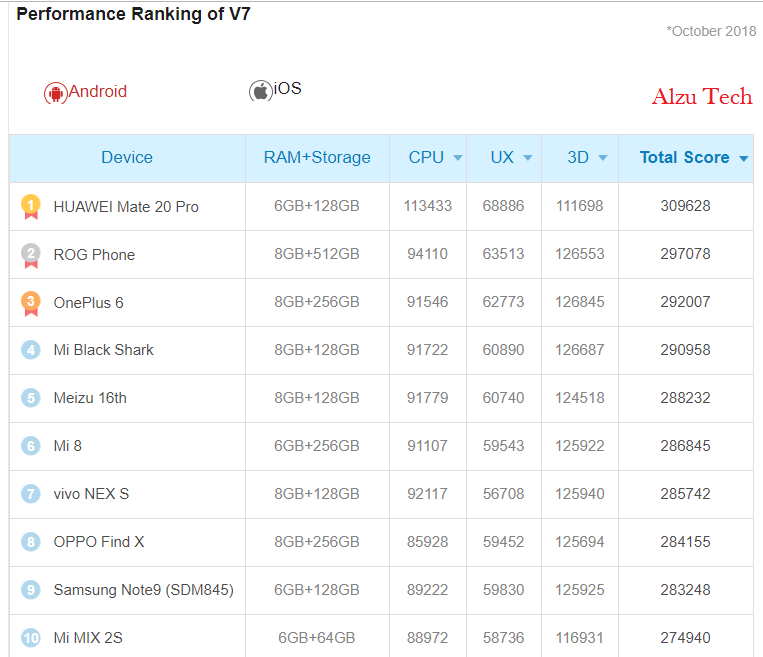Select total score 286845
This screenshot has height=657, width=763.
tap(685, 446)
